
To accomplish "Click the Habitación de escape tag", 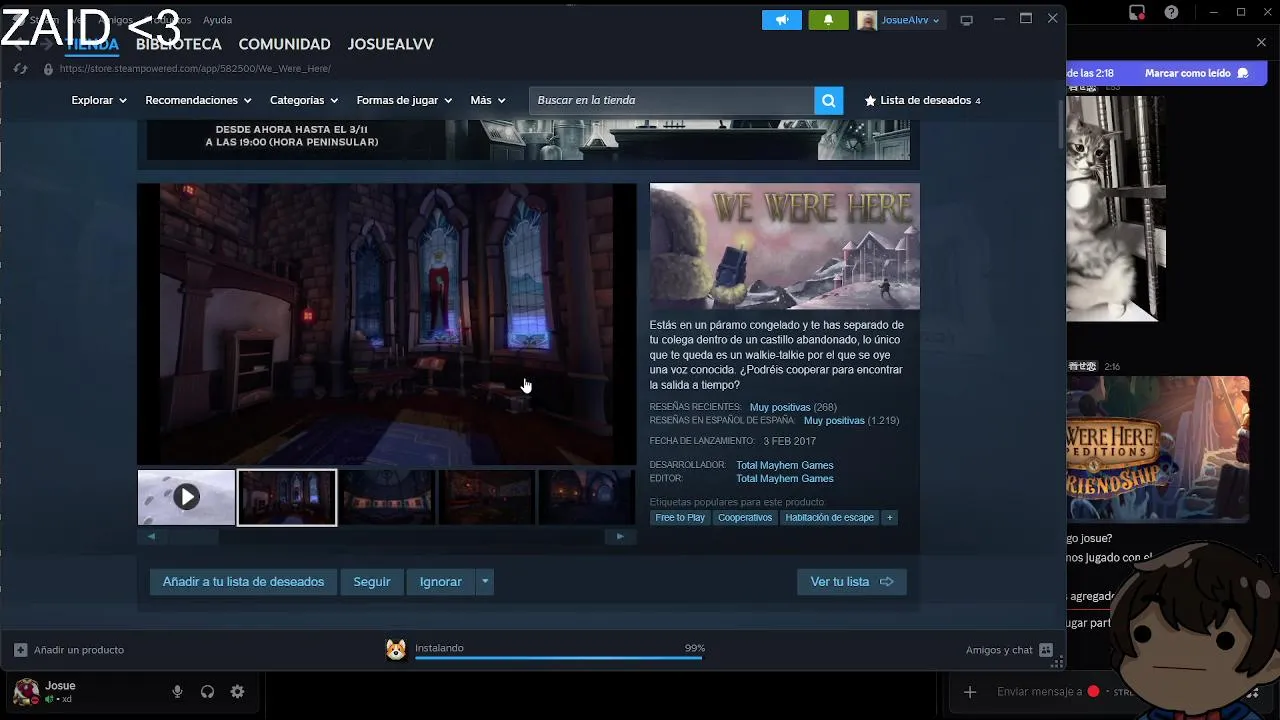I will [x=829, y=518].
